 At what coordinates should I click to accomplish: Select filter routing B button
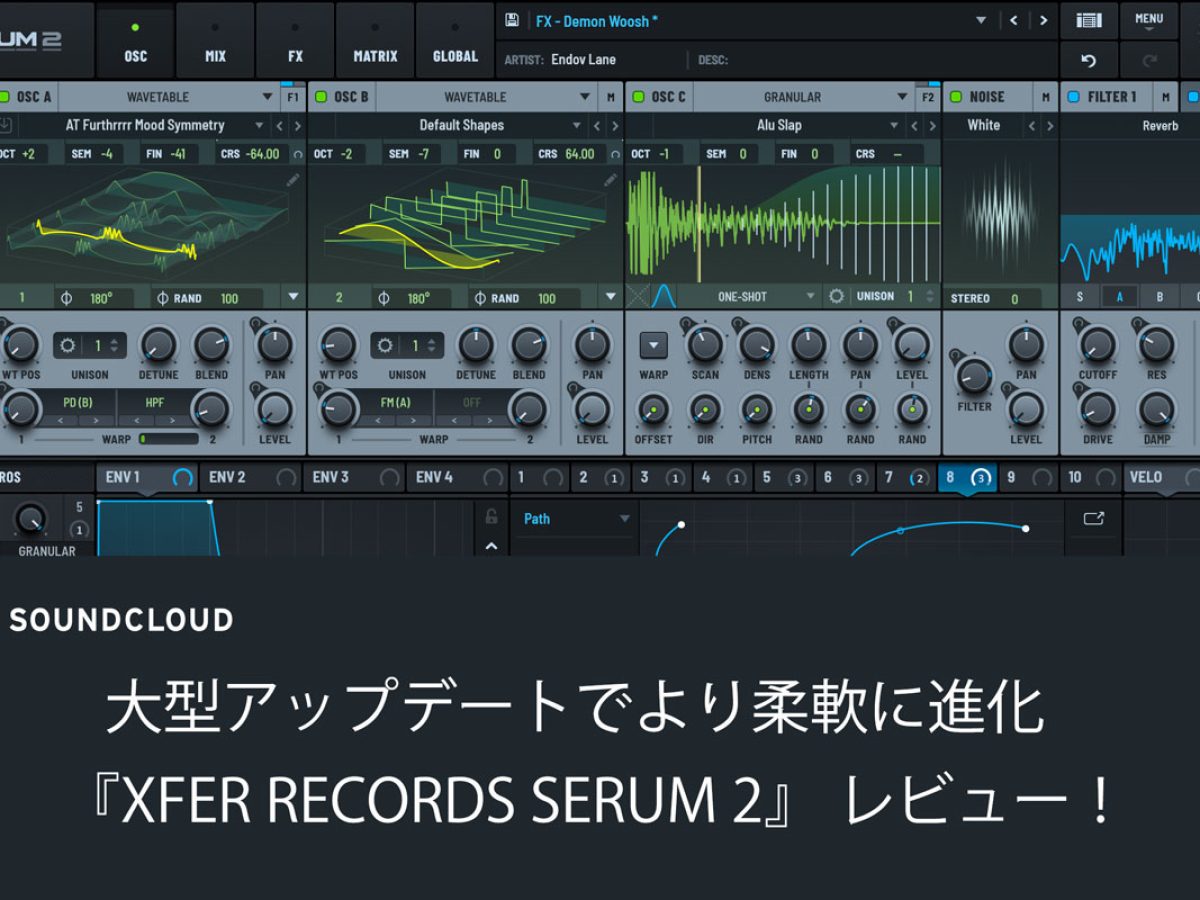pyautogui.click(x=1160, y=297)
